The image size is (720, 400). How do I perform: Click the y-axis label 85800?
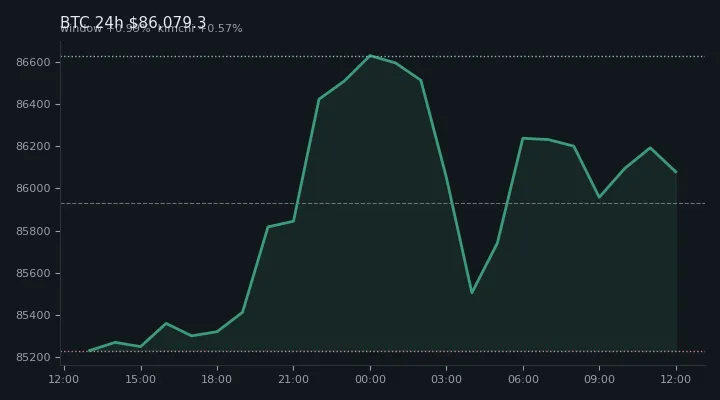click(33, 231)
